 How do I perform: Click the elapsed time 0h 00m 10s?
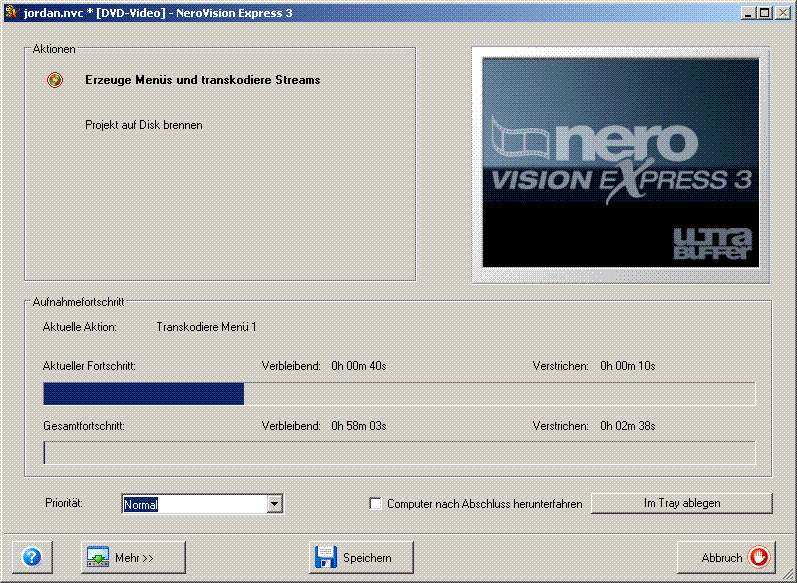click(628, 366)
